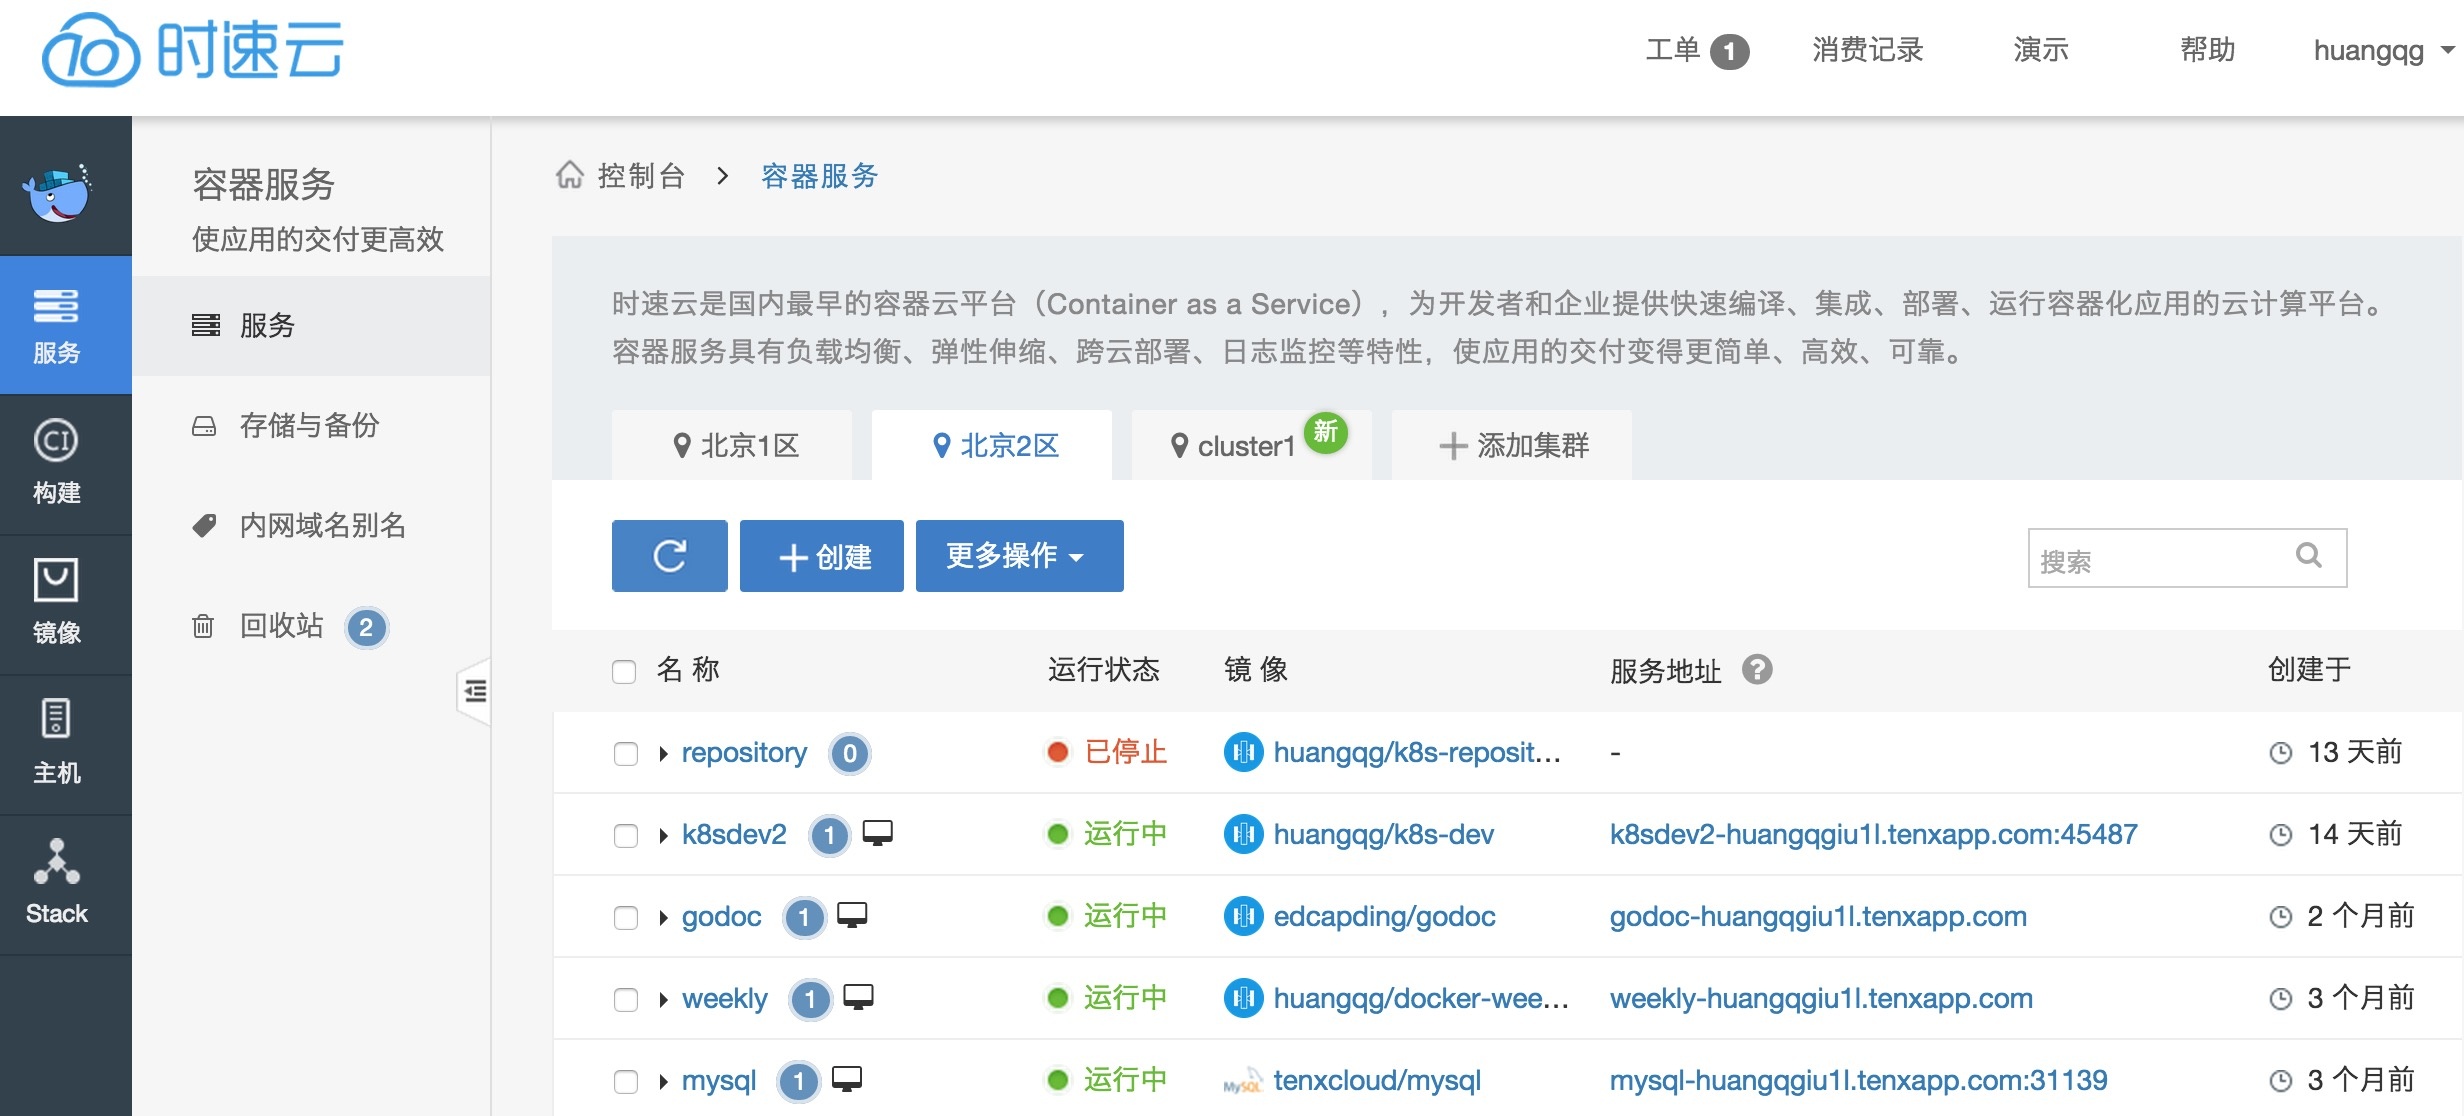Open the huangqg/docker-wee... image link
2464x1116 pixels.
pos(1421,999)
